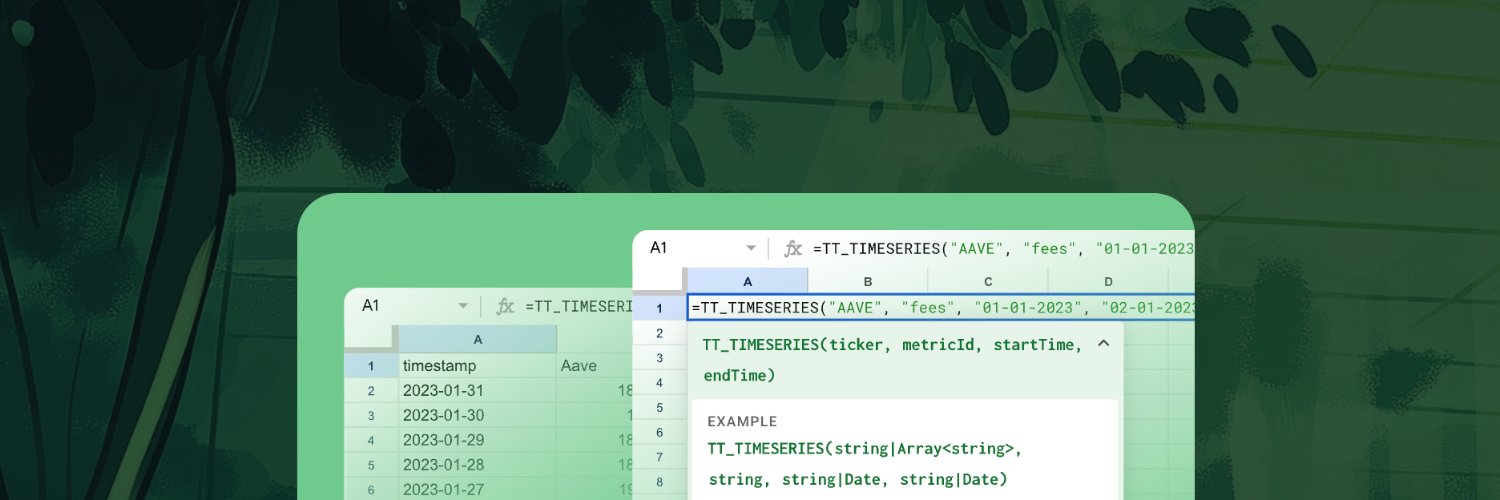Select row 6 header in the front sheet
Screen dimensions: 1500x500
coord(659,433)
